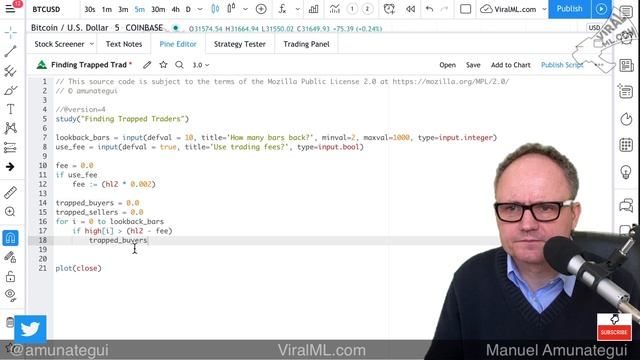Select the crosshair cursor tool
640x360 pixels.
[11, 32]
